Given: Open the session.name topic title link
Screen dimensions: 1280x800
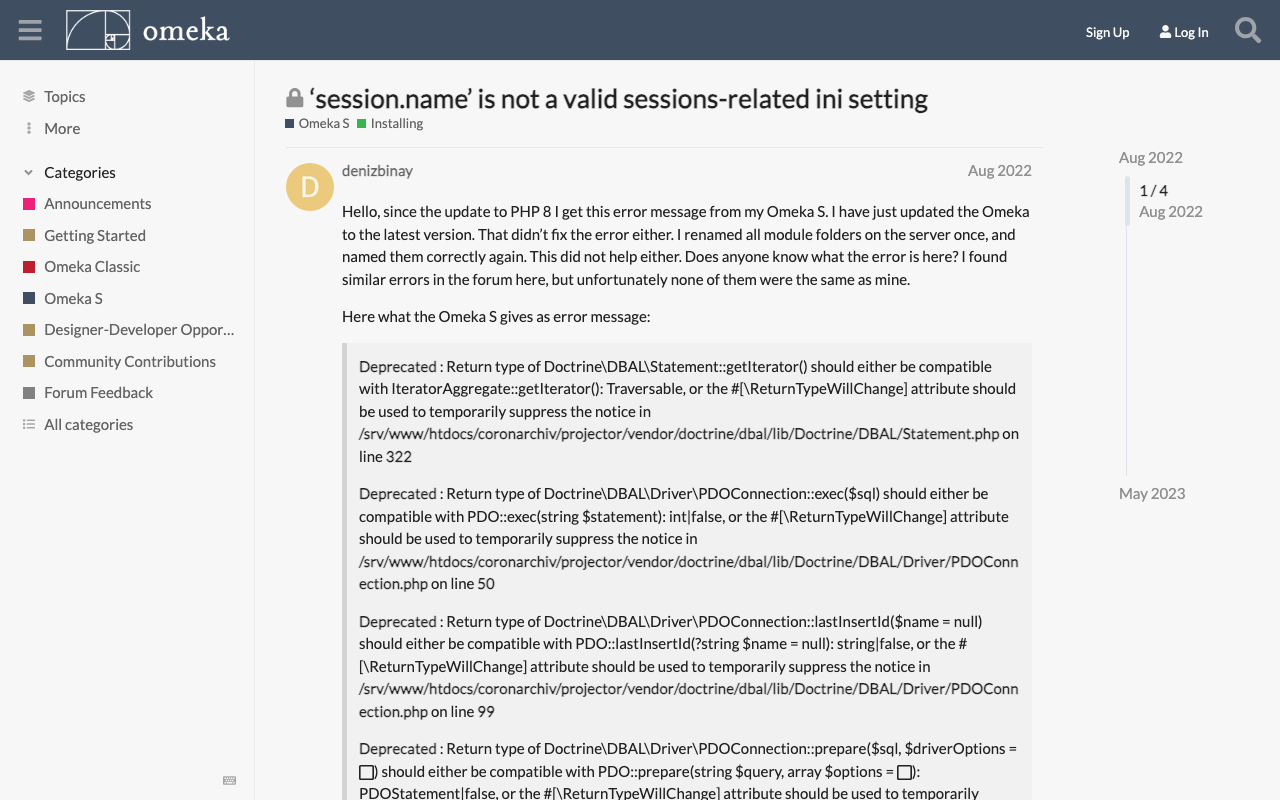Looking at the screenshot, I should 619,97.
